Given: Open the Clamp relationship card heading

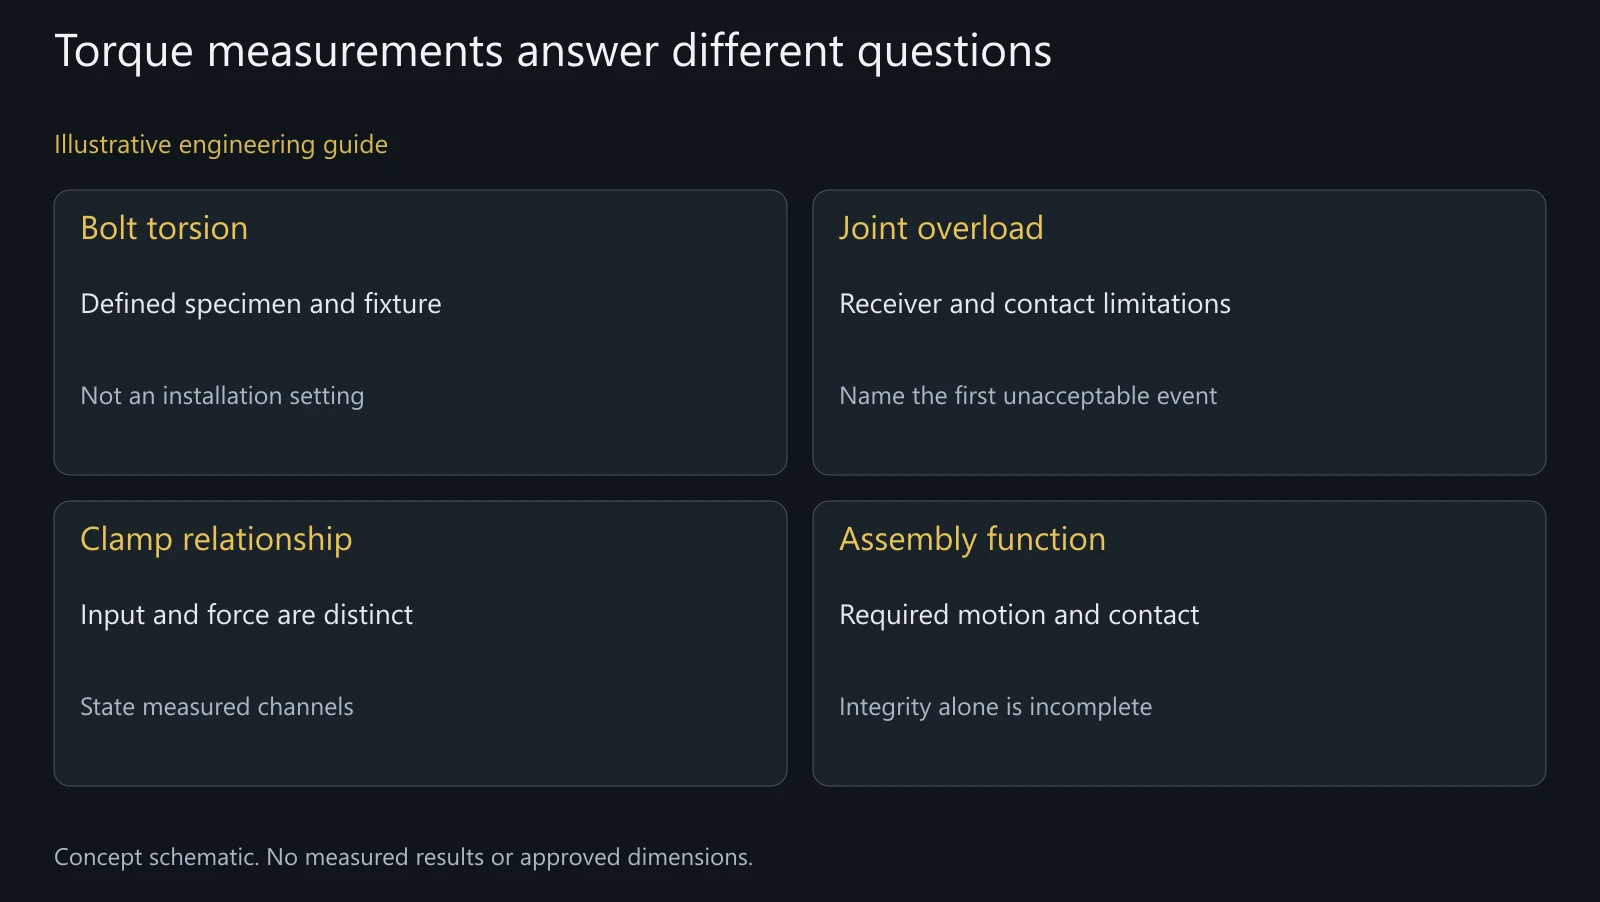Looking at the screenshot, I should coord(216,540).
